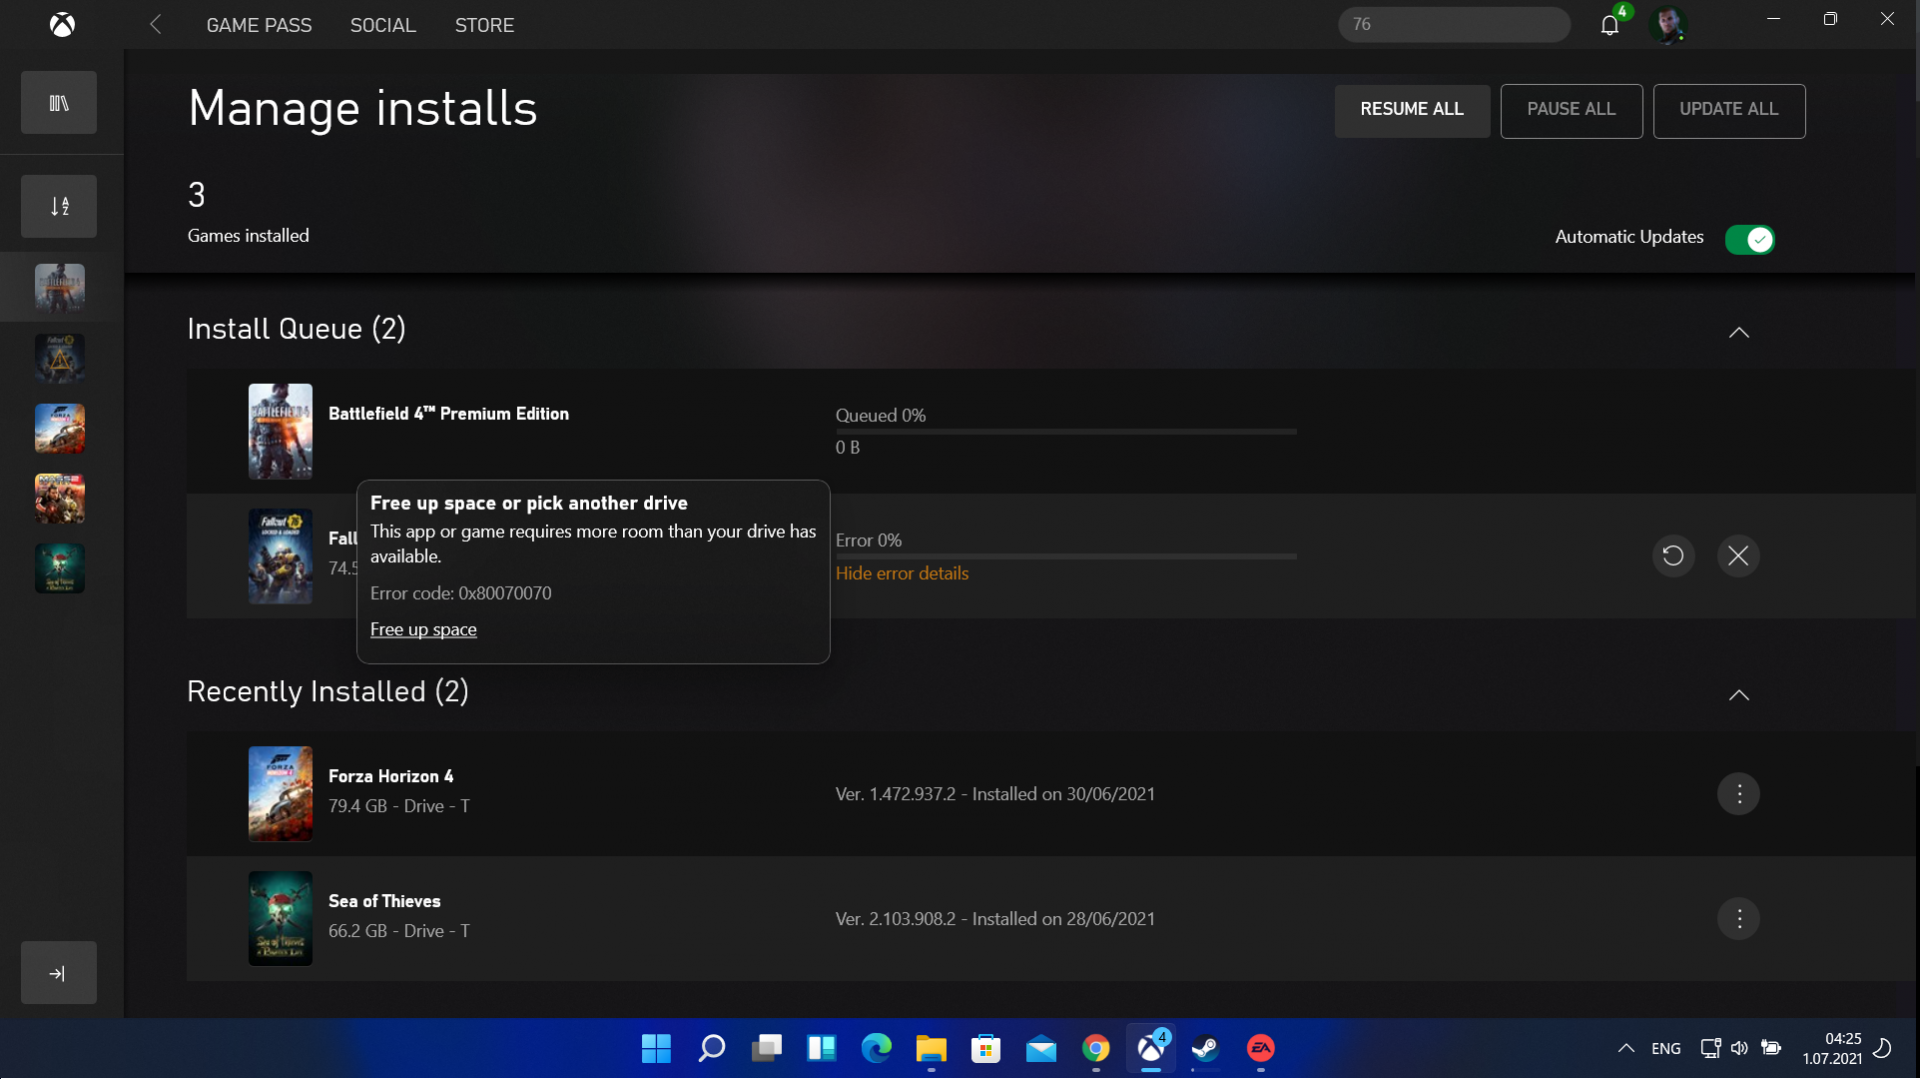Click the night mode icon in system tray
This screenshot has height=1079, width=1920.
[1883, 1048]
